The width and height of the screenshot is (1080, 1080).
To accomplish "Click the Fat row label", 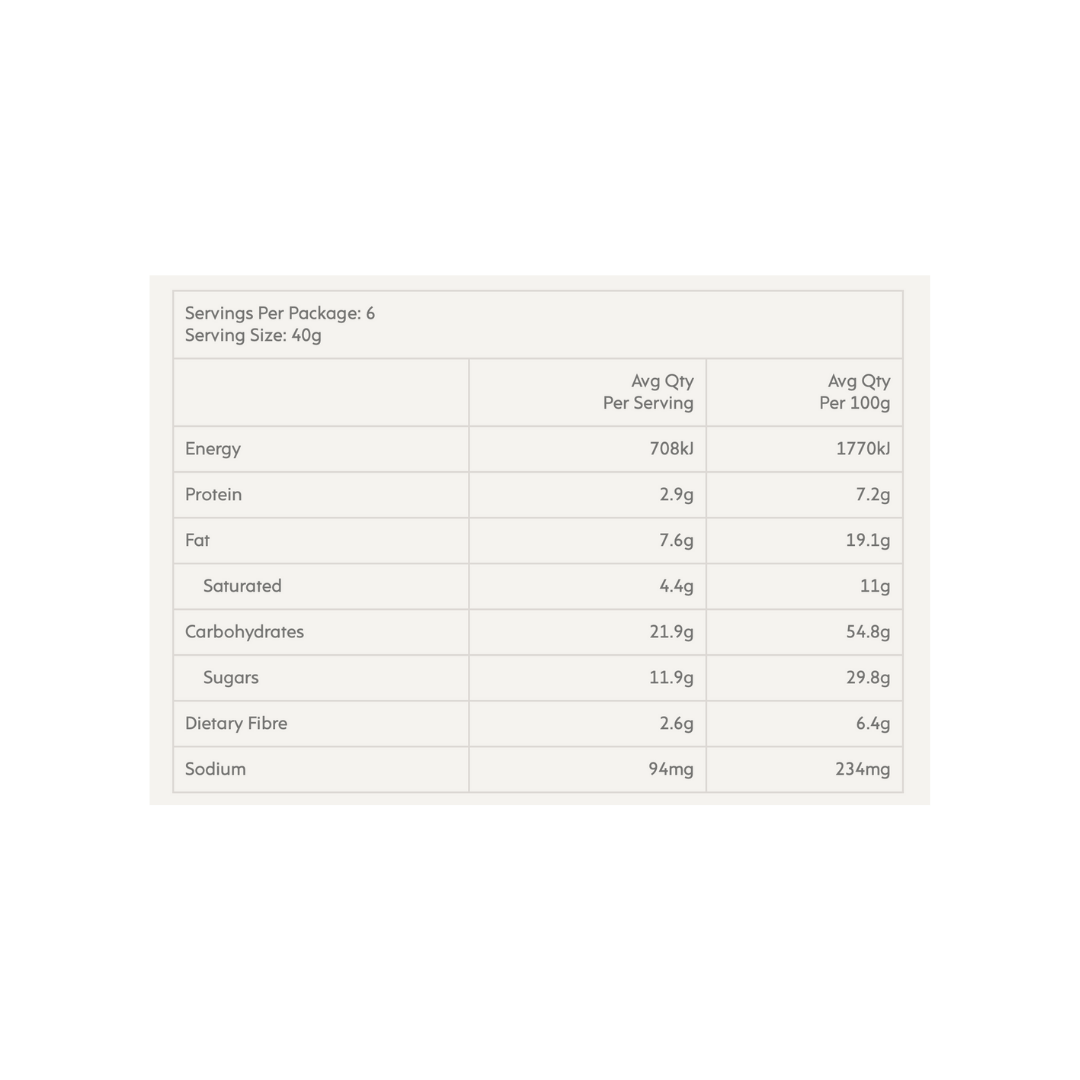I will pos(198,541).
